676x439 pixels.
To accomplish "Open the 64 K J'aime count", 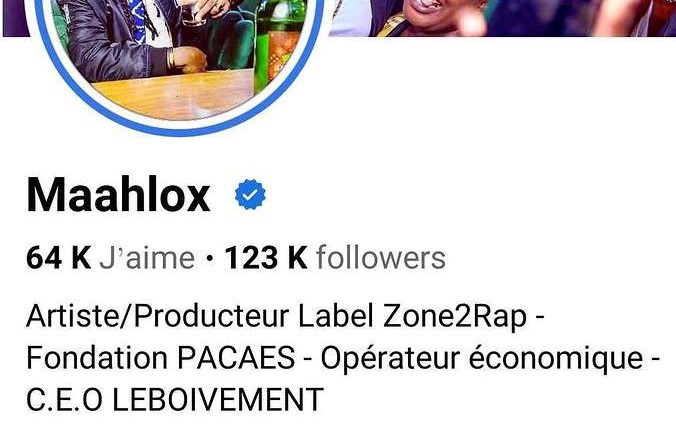I will tap(111, 258).
